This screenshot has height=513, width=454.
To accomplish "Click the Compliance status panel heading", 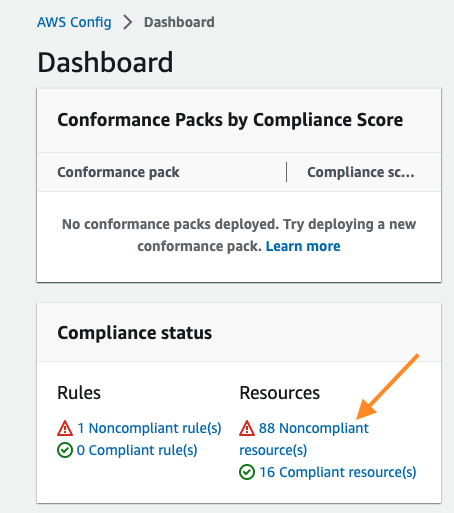I will pos(135,333).
